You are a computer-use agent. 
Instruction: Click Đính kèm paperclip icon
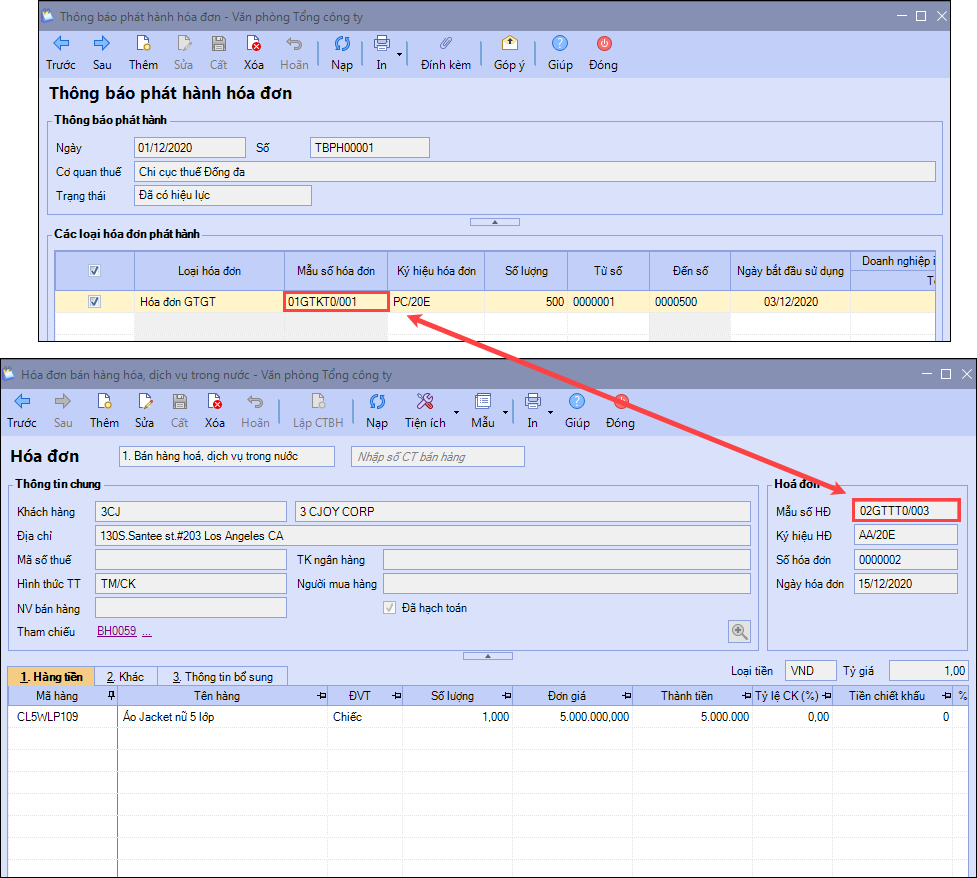pyautogui.click(x=446, y=44)
